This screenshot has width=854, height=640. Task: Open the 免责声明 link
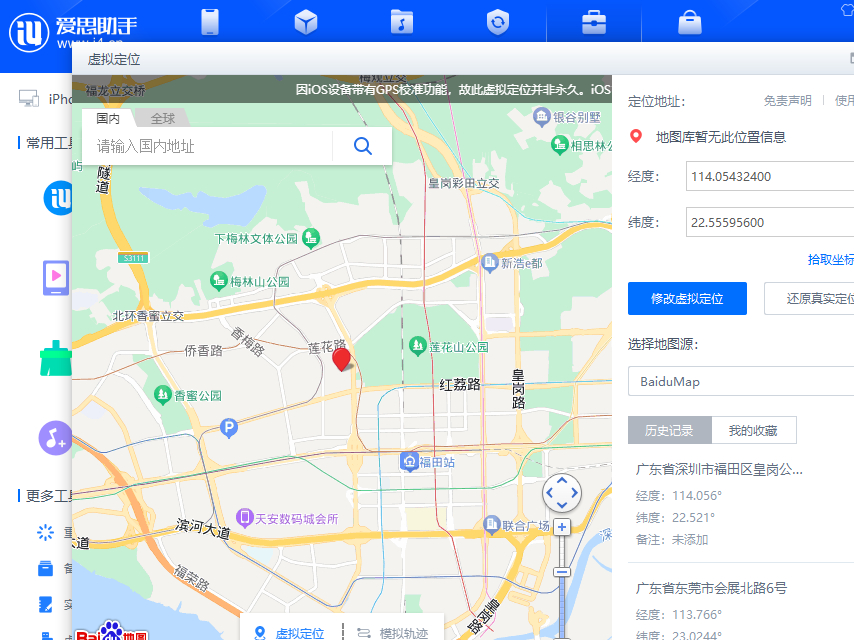(788, 101)
